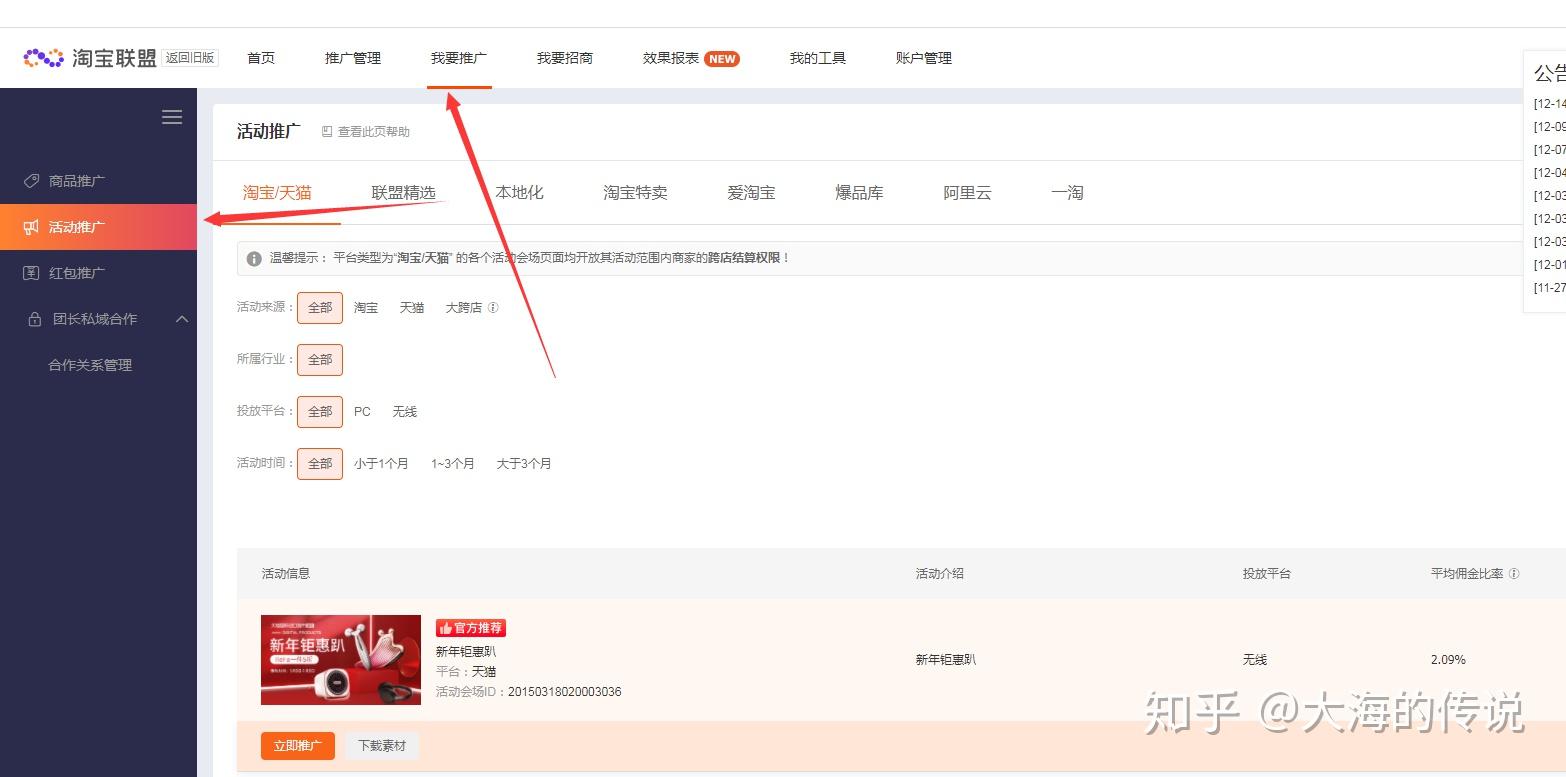Choose the 无线 filter option next to PC
Screen dimensions: 1566x777
point(404,412)
